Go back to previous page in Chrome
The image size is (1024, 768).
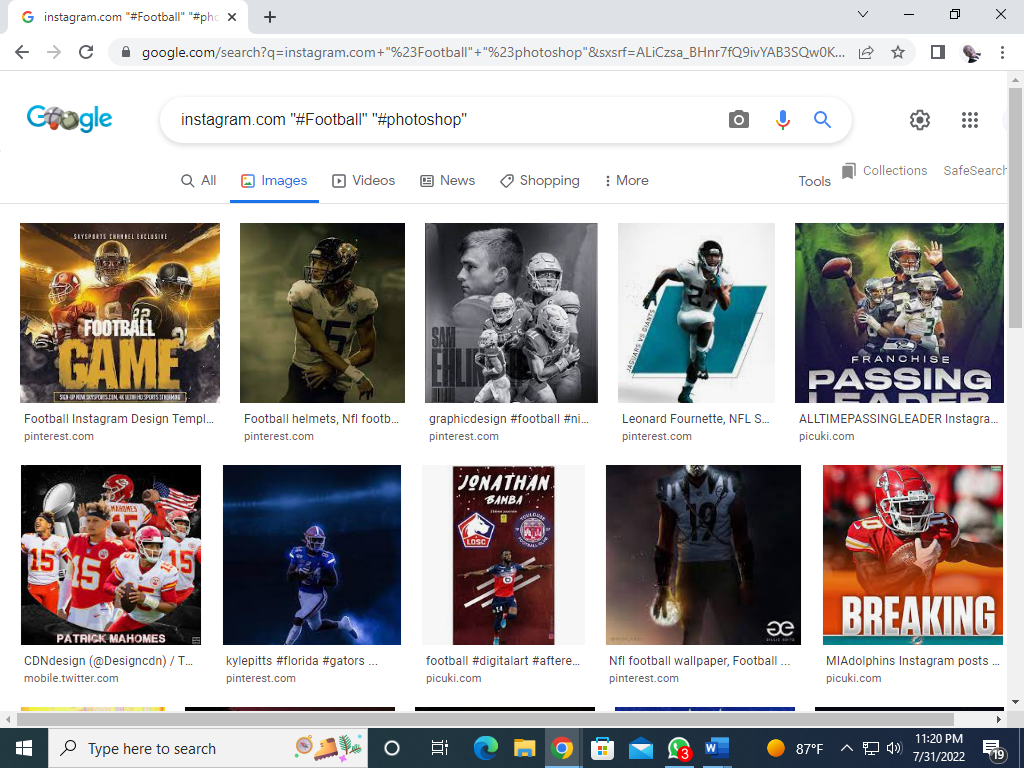(22, 52)
